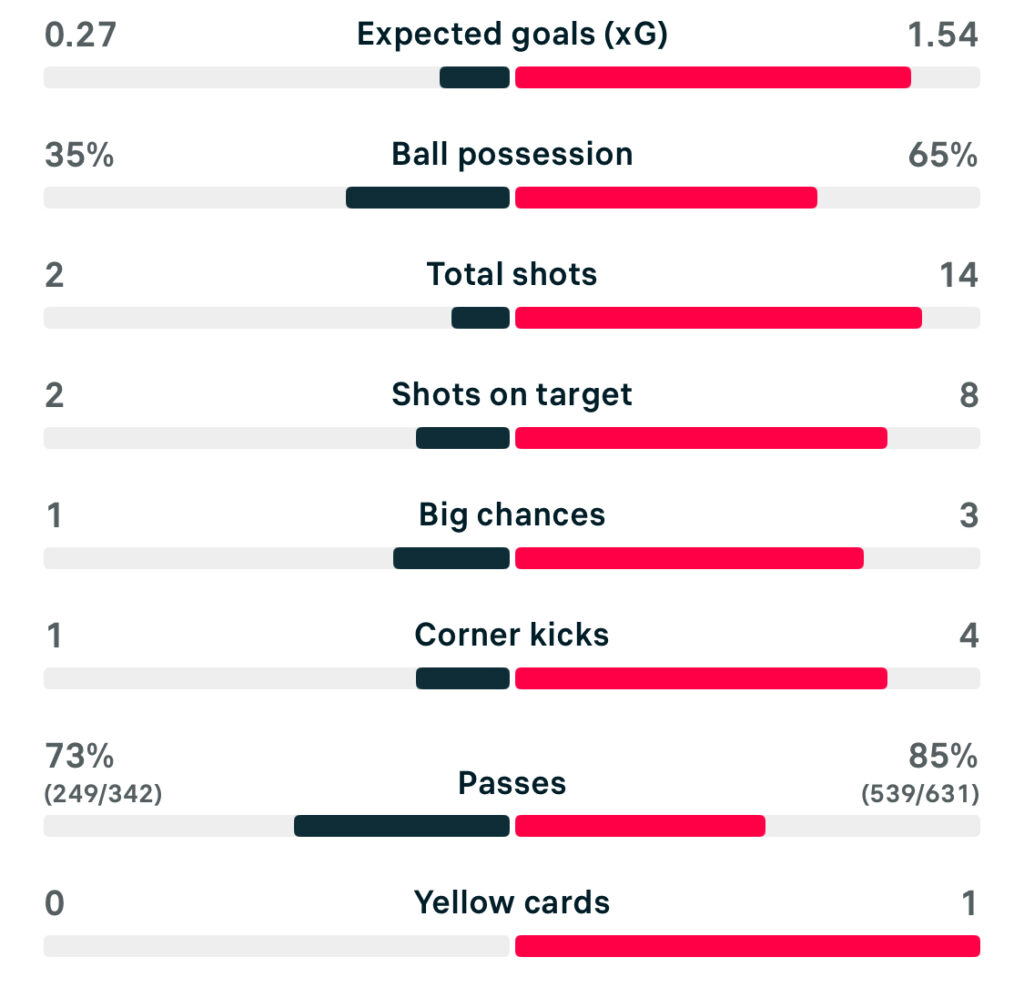Click the red Total shots bar
1024x998 pixels.
coord(718,318)
